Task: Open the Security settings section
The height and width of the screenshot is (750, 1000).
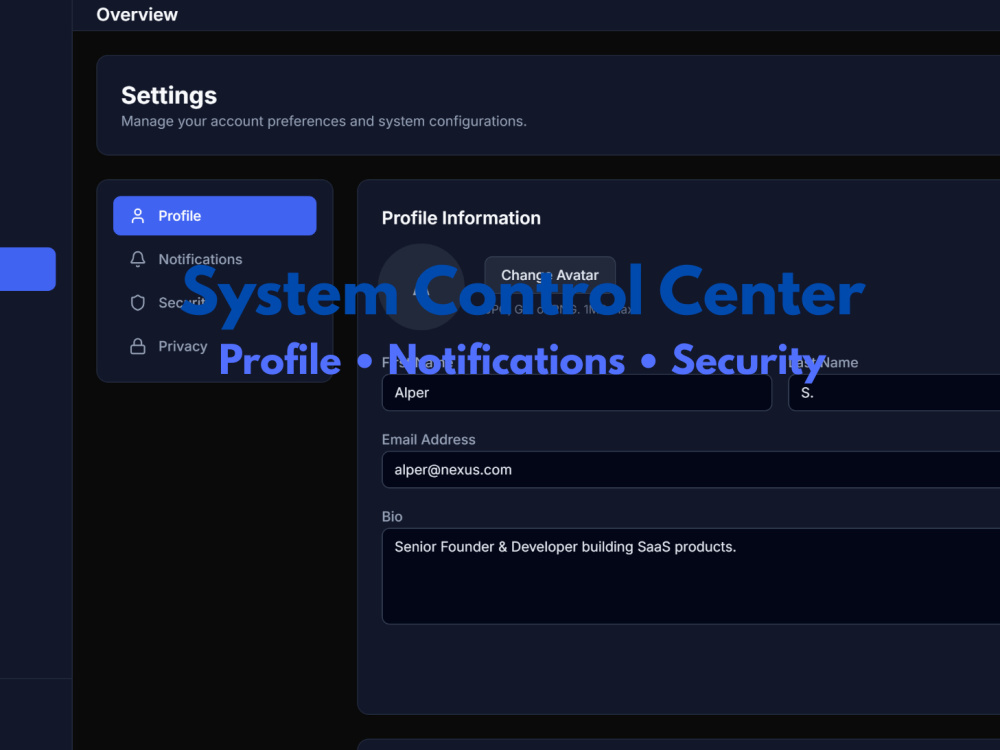Action: pyautogui.click(x=214, y=302)
